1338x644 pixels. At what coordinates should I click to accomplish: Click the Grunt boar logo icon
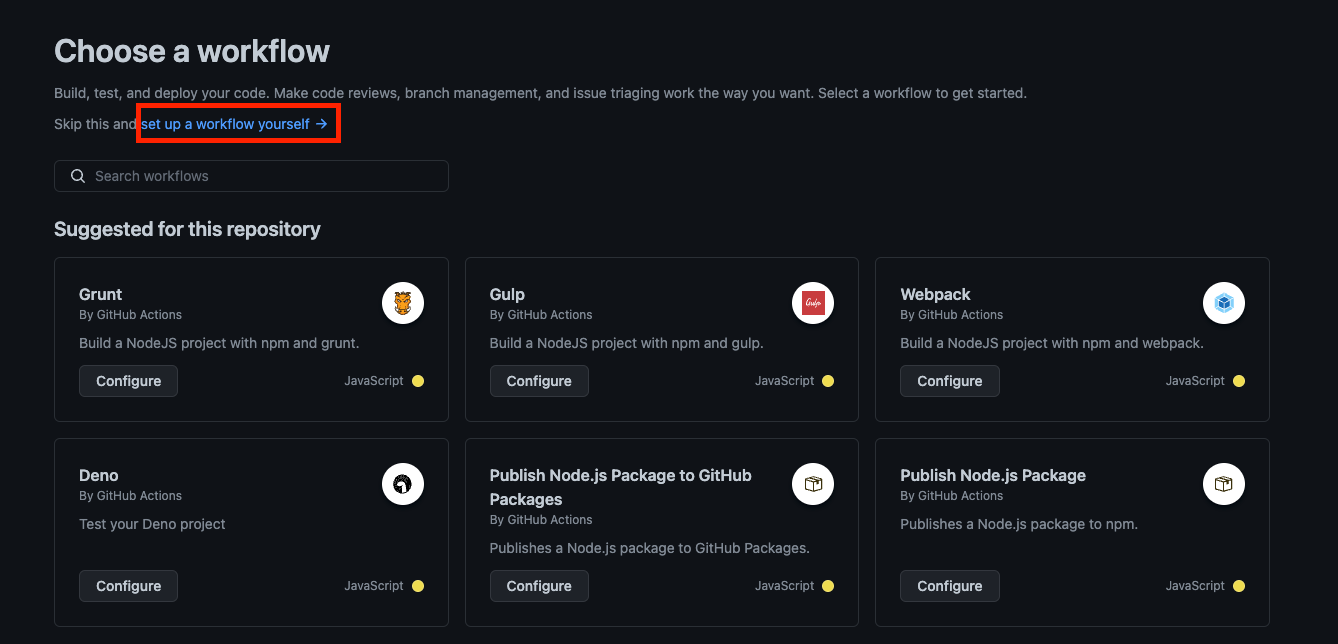click(403, 303)
